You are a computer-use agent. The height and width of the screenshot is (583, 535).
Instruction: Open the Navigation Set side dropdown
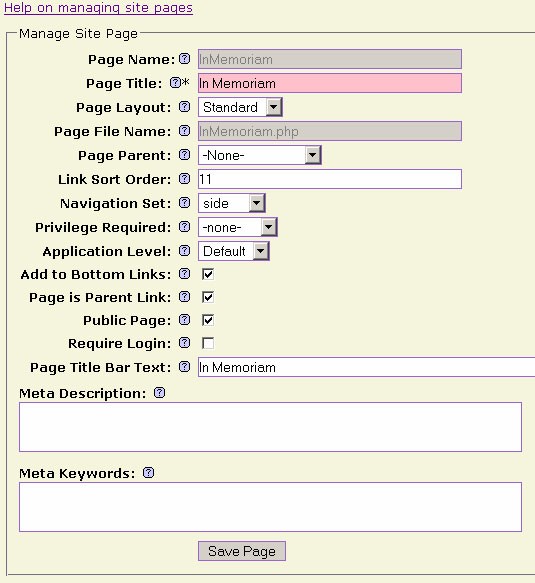(x=232, y=203)
